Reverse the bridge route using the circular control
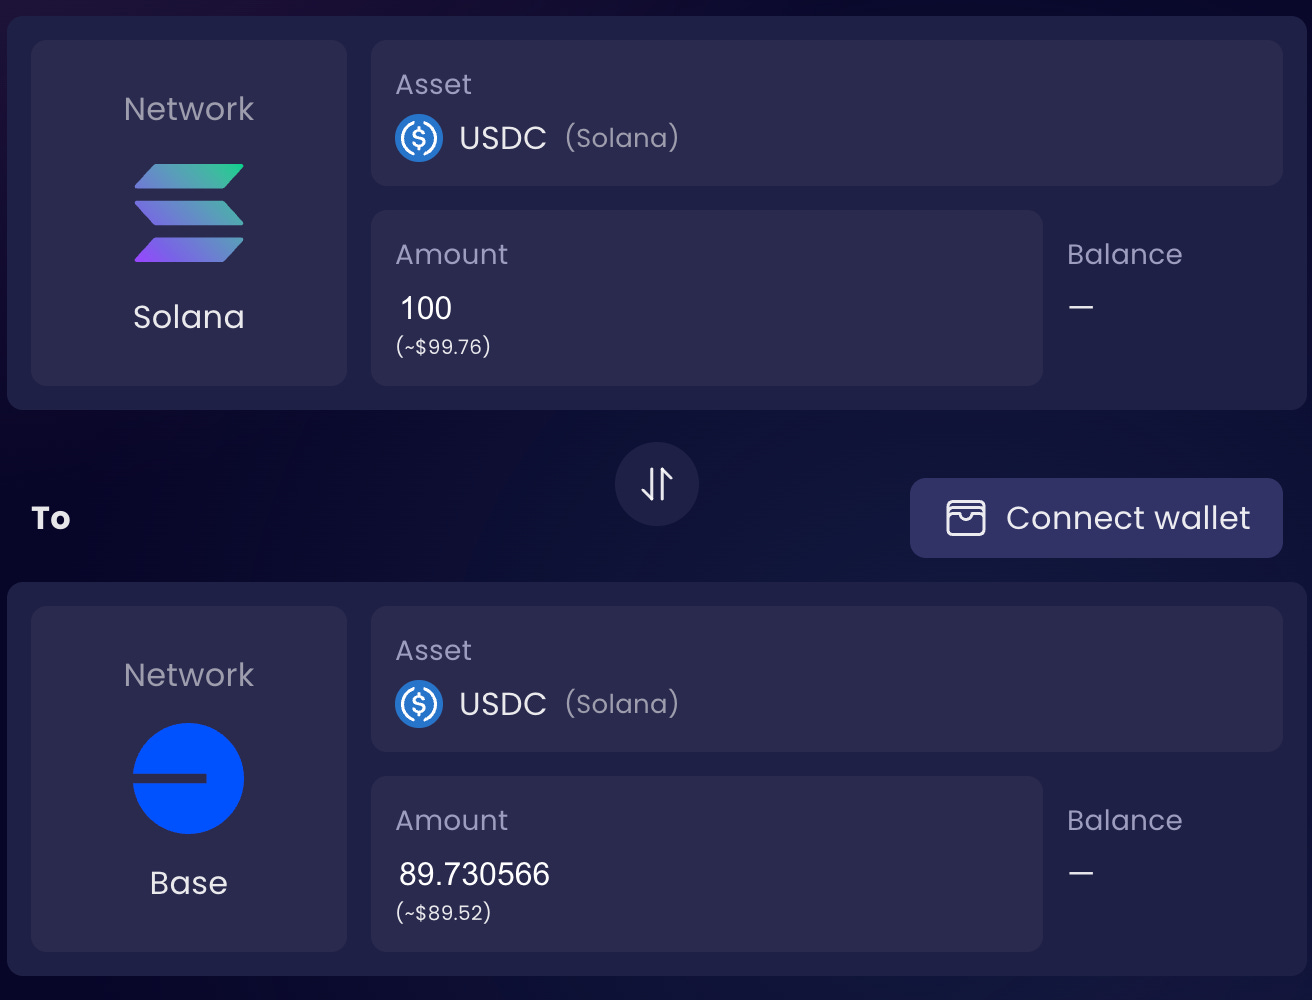1312x1000 pixels. click(x=656, y=484)
